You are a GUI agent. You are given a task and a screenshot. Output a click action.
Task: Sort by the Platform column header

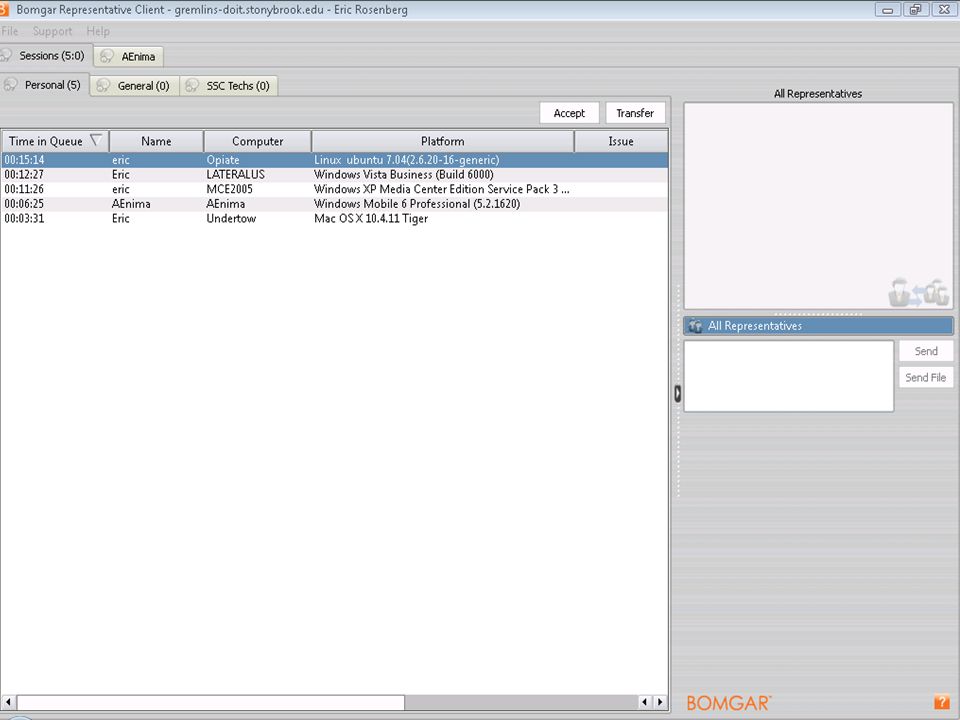tap(443, 141)
